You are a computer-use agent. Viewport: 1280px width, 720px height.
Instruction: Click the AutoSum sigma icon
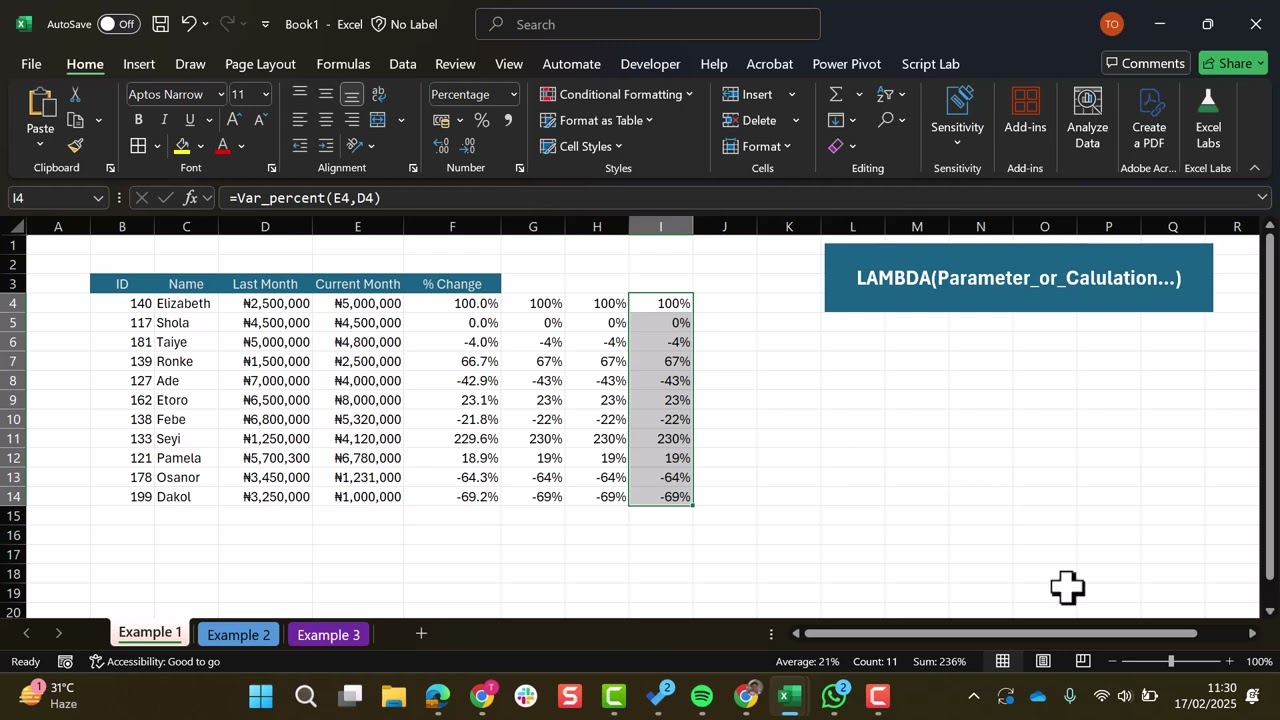836,94
